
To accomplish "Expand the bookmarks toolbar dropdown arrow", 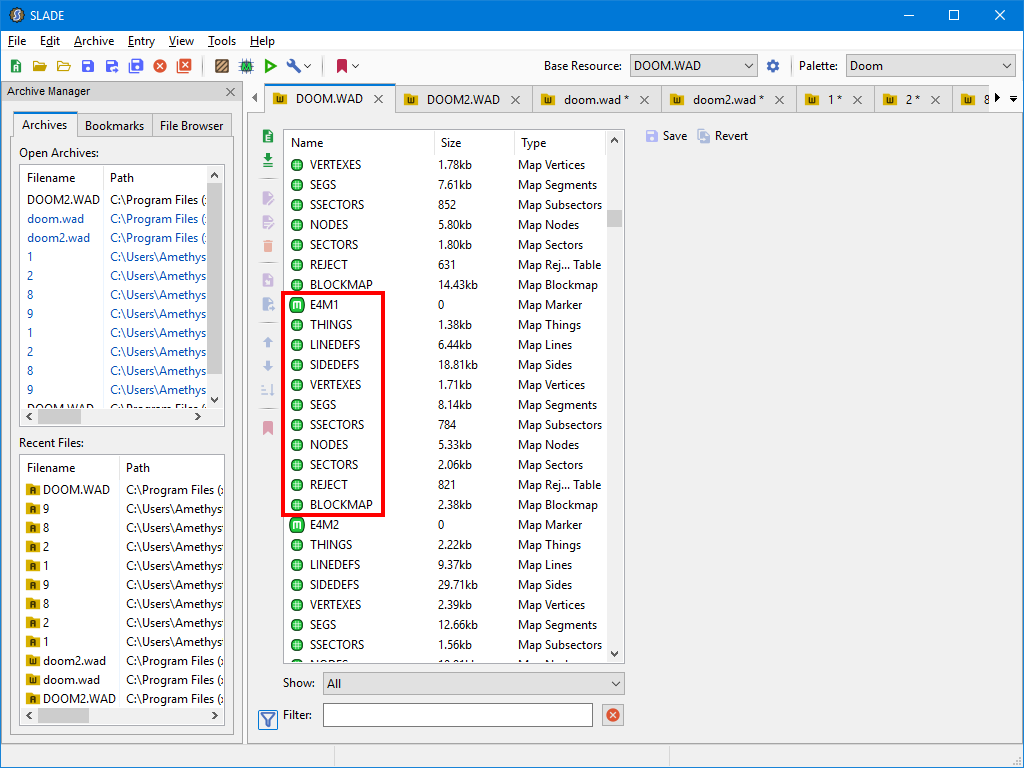I will click(x=356, y=66).
